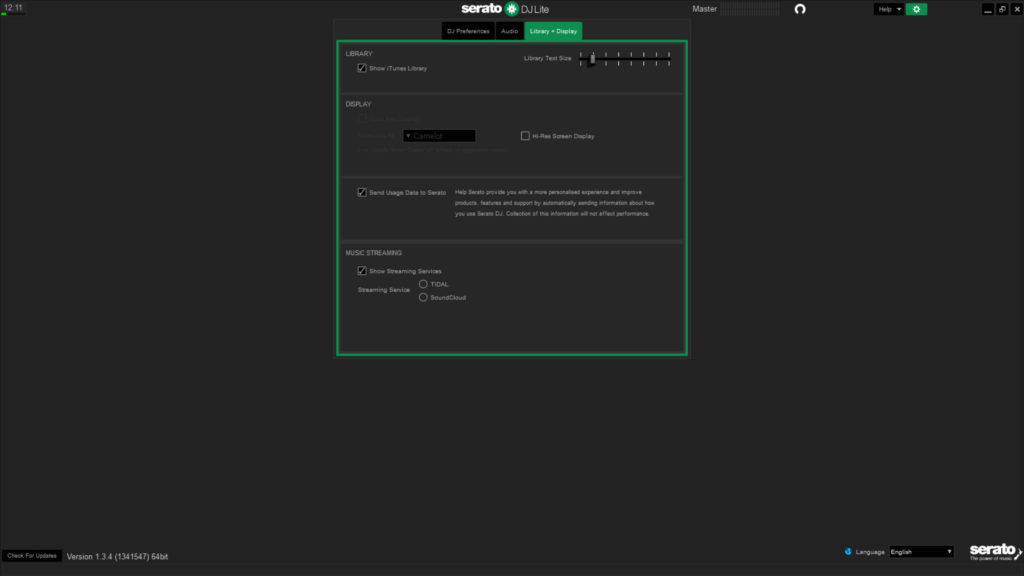Open the Language dropdown showing English
This screenshot has height=576, width=1024.
pos(921,552)
